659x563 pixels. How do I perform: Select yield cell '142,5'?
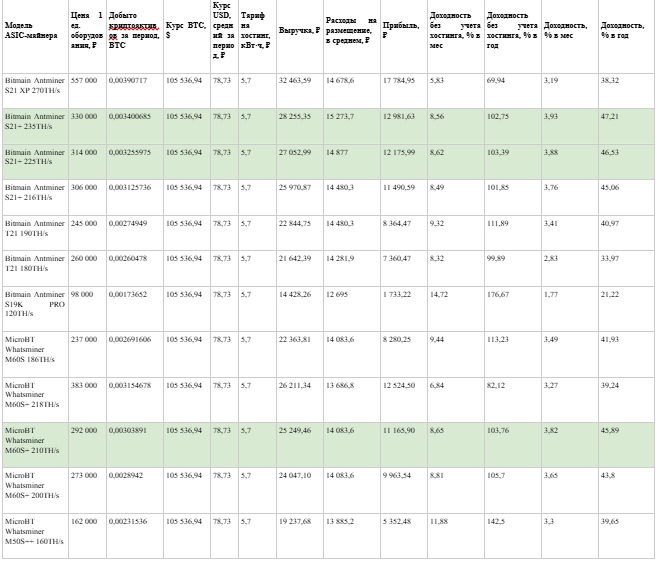[513, 536]
